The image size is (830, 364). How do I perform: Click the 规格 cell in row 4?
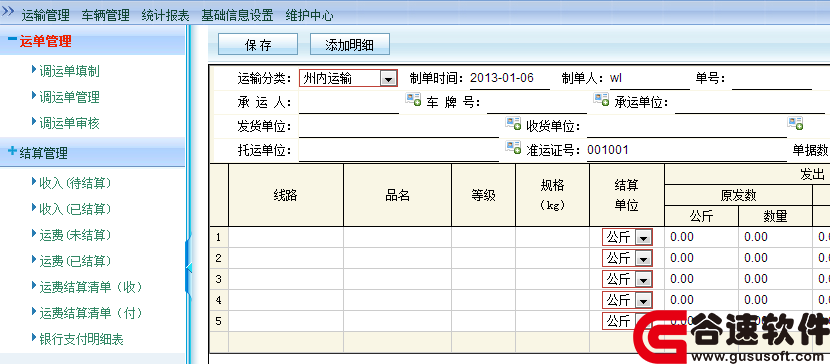552,300
